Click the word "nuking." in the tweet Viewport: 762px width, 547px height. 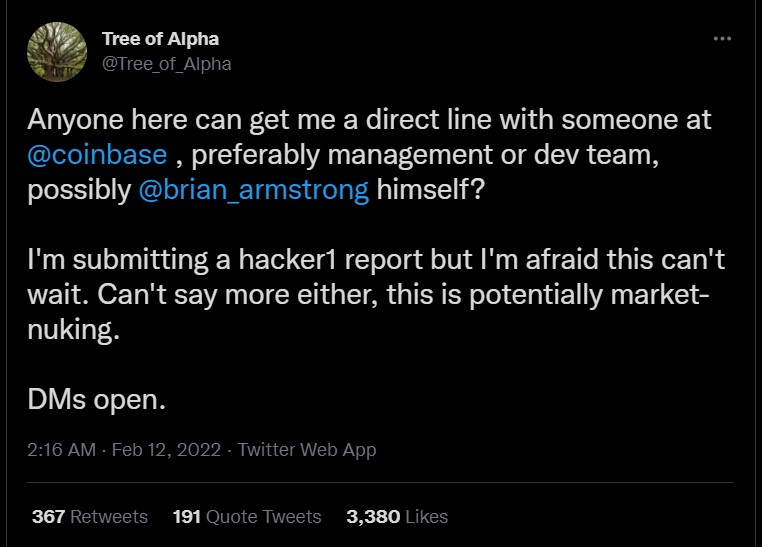pos(73,330)
